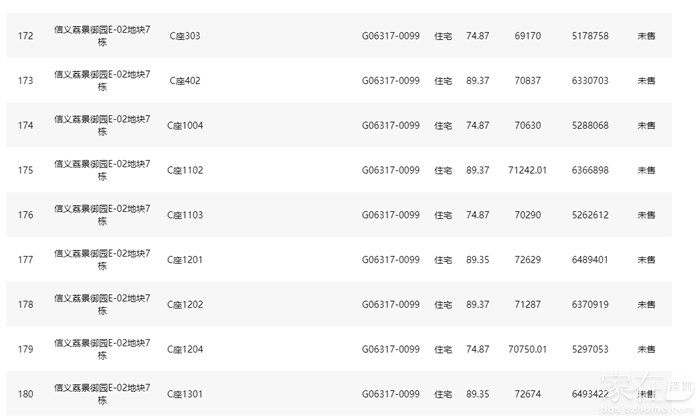Select unit C座303 cell
The image size is (700, 417).
click(x=184, y=36)
